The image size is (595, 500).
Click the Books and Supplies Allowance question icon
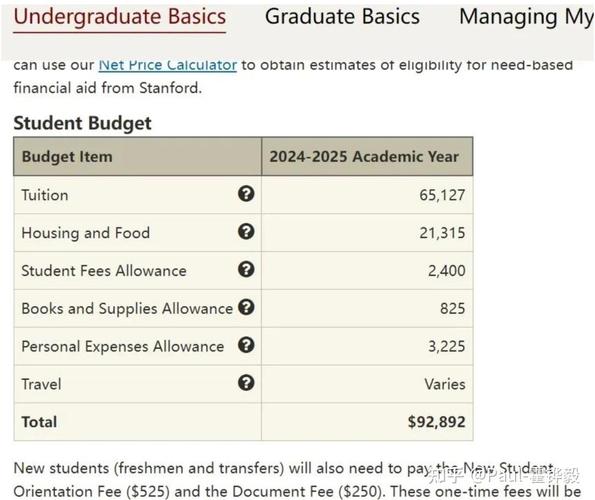246,307
